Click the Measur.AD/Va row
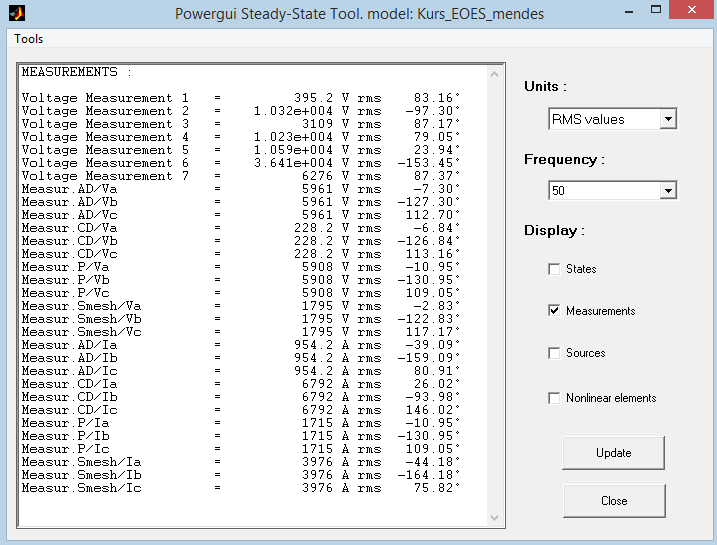This screenshot has height=545, width=717. 241,189
